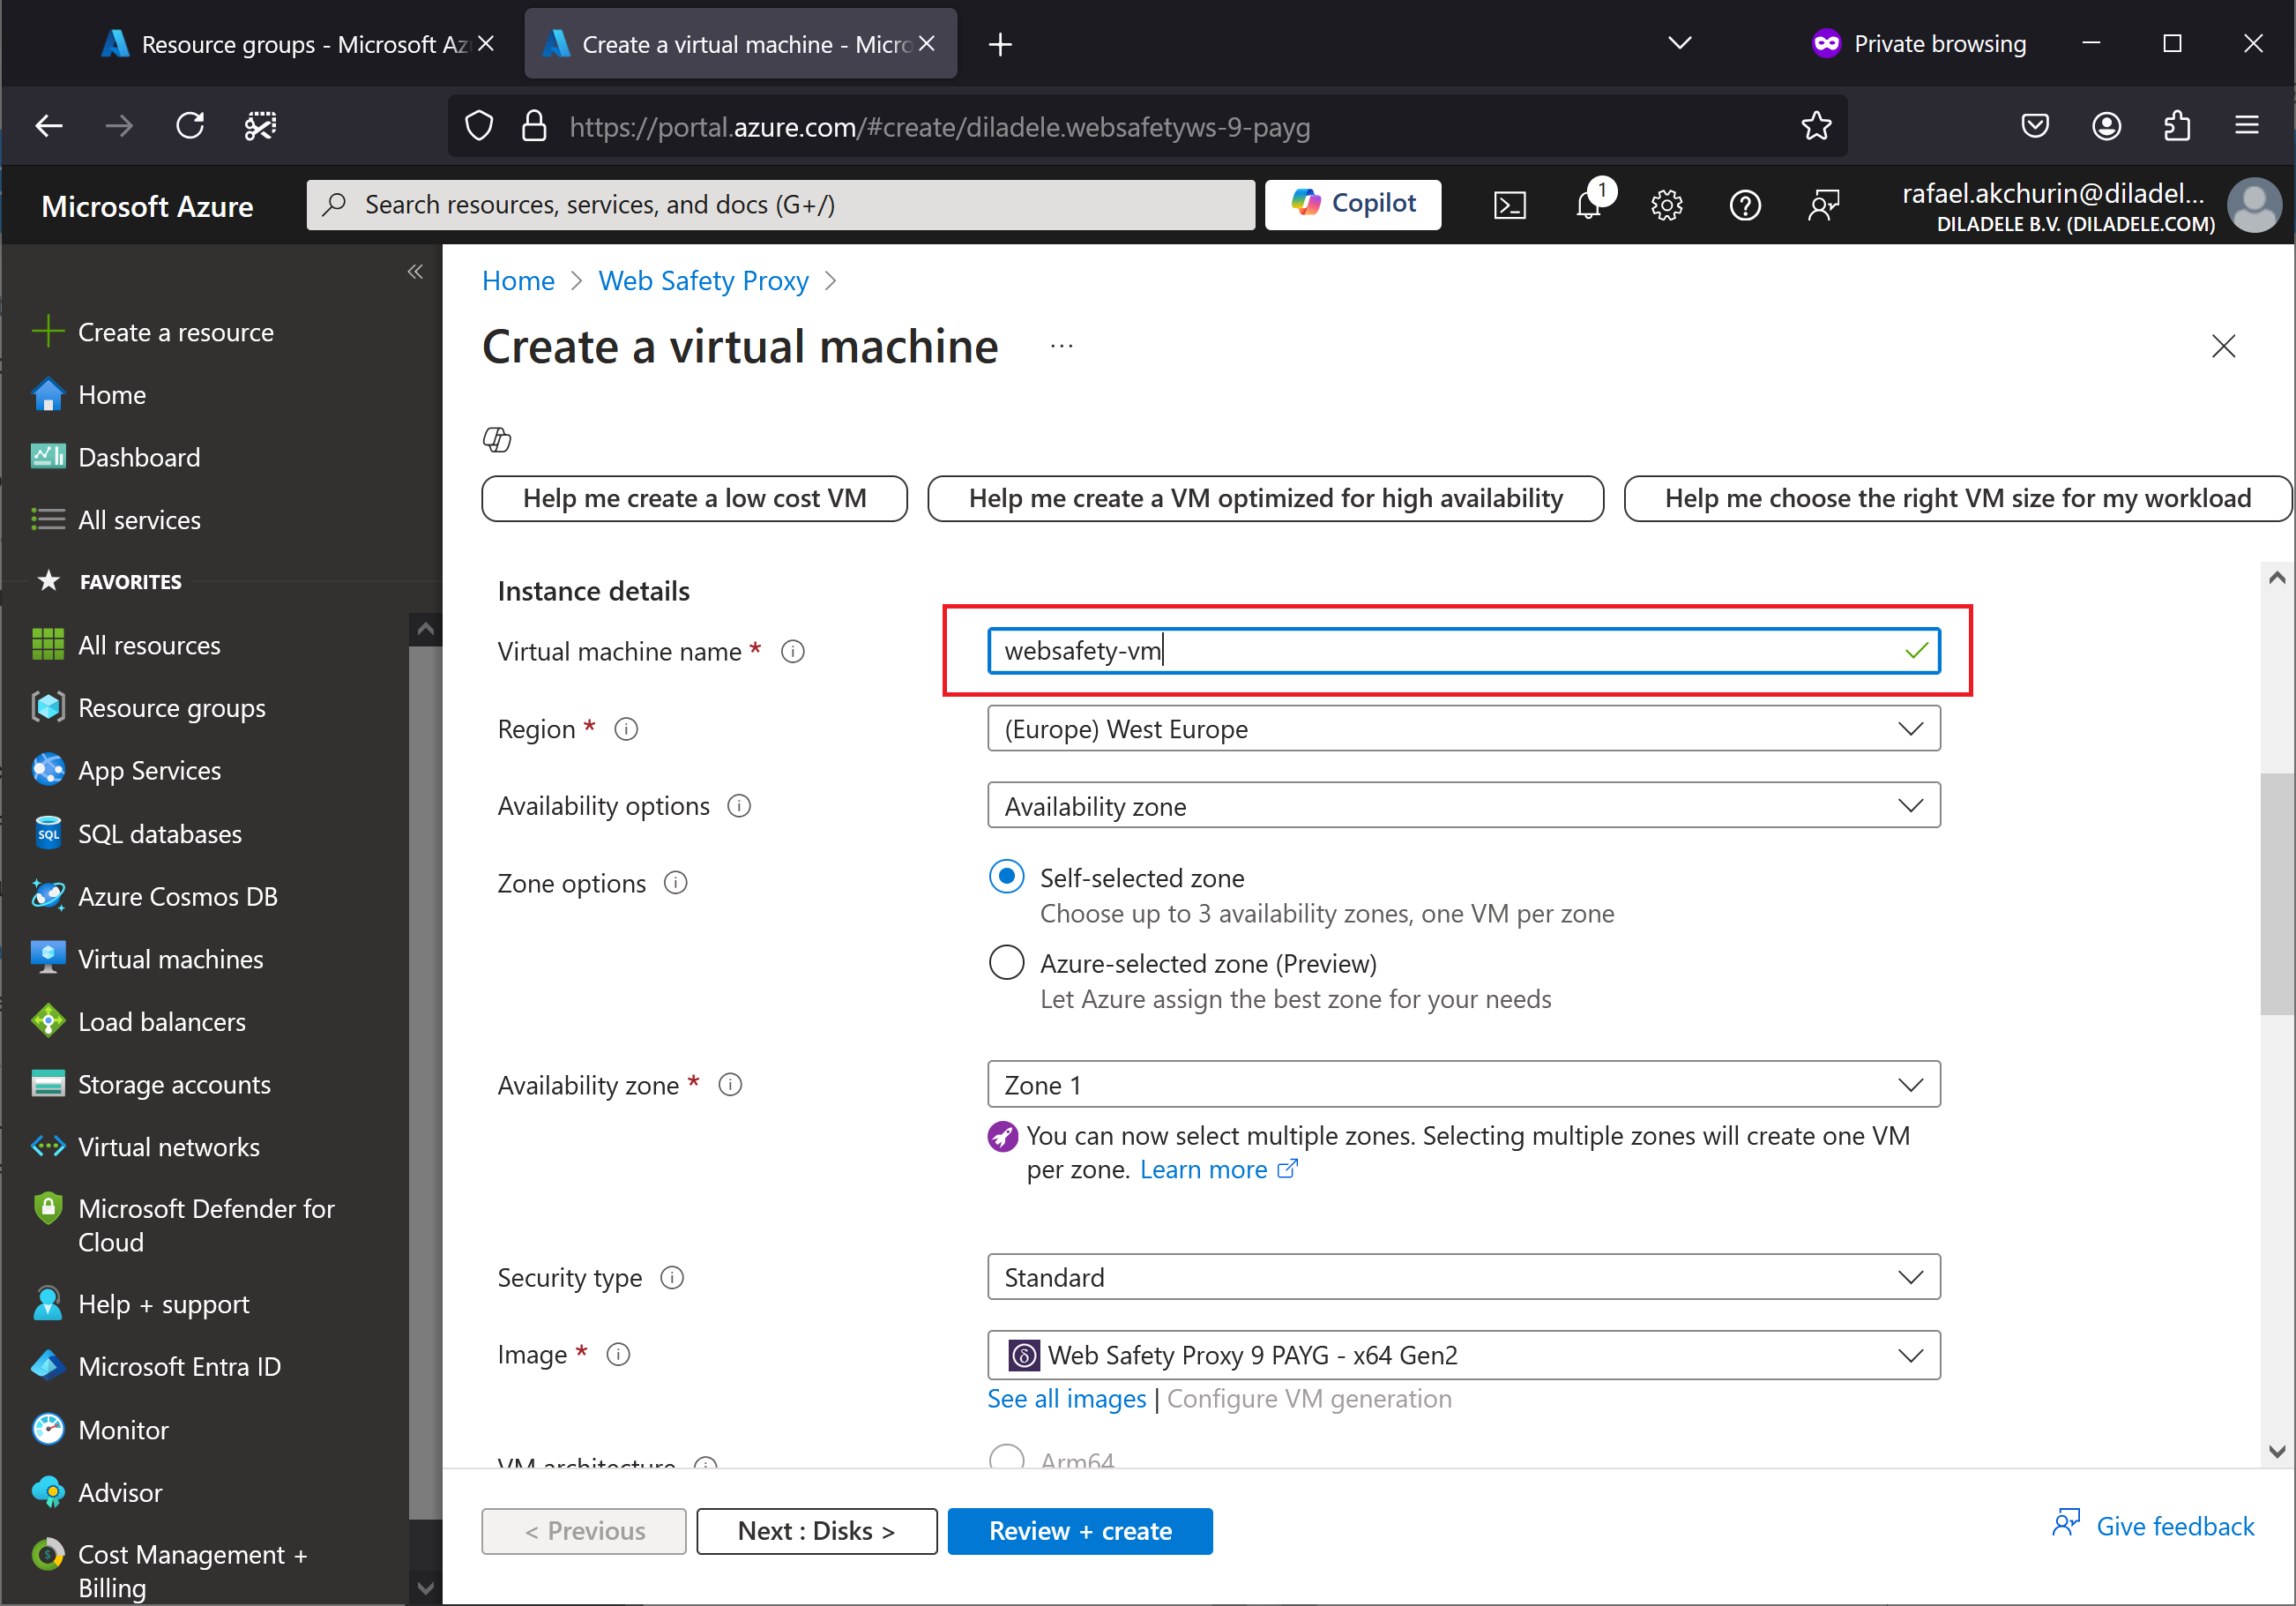Screen dimensions: 2296x1606
Task: Go to Dashboard in sidebar
Action: coord(139,457)
